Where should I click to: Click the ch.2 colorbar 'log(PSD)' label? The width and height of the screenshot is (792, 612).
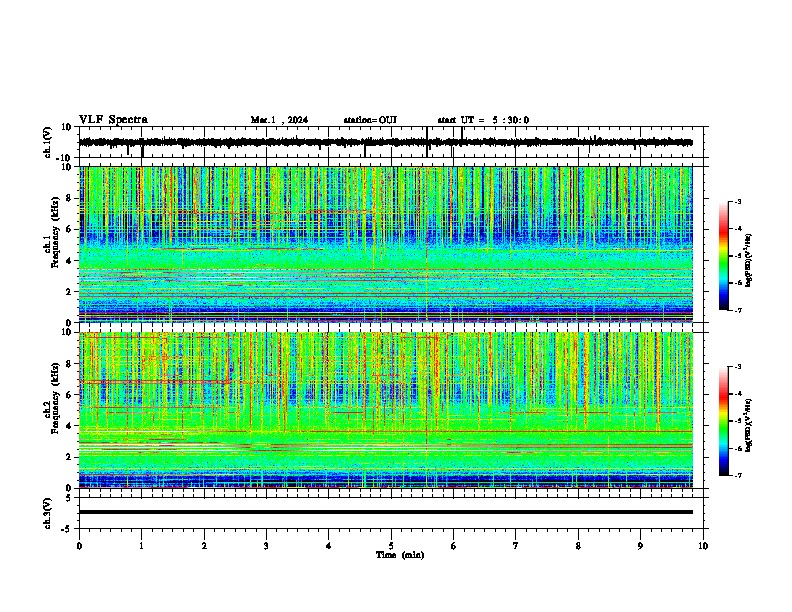(x=748, y=425)
